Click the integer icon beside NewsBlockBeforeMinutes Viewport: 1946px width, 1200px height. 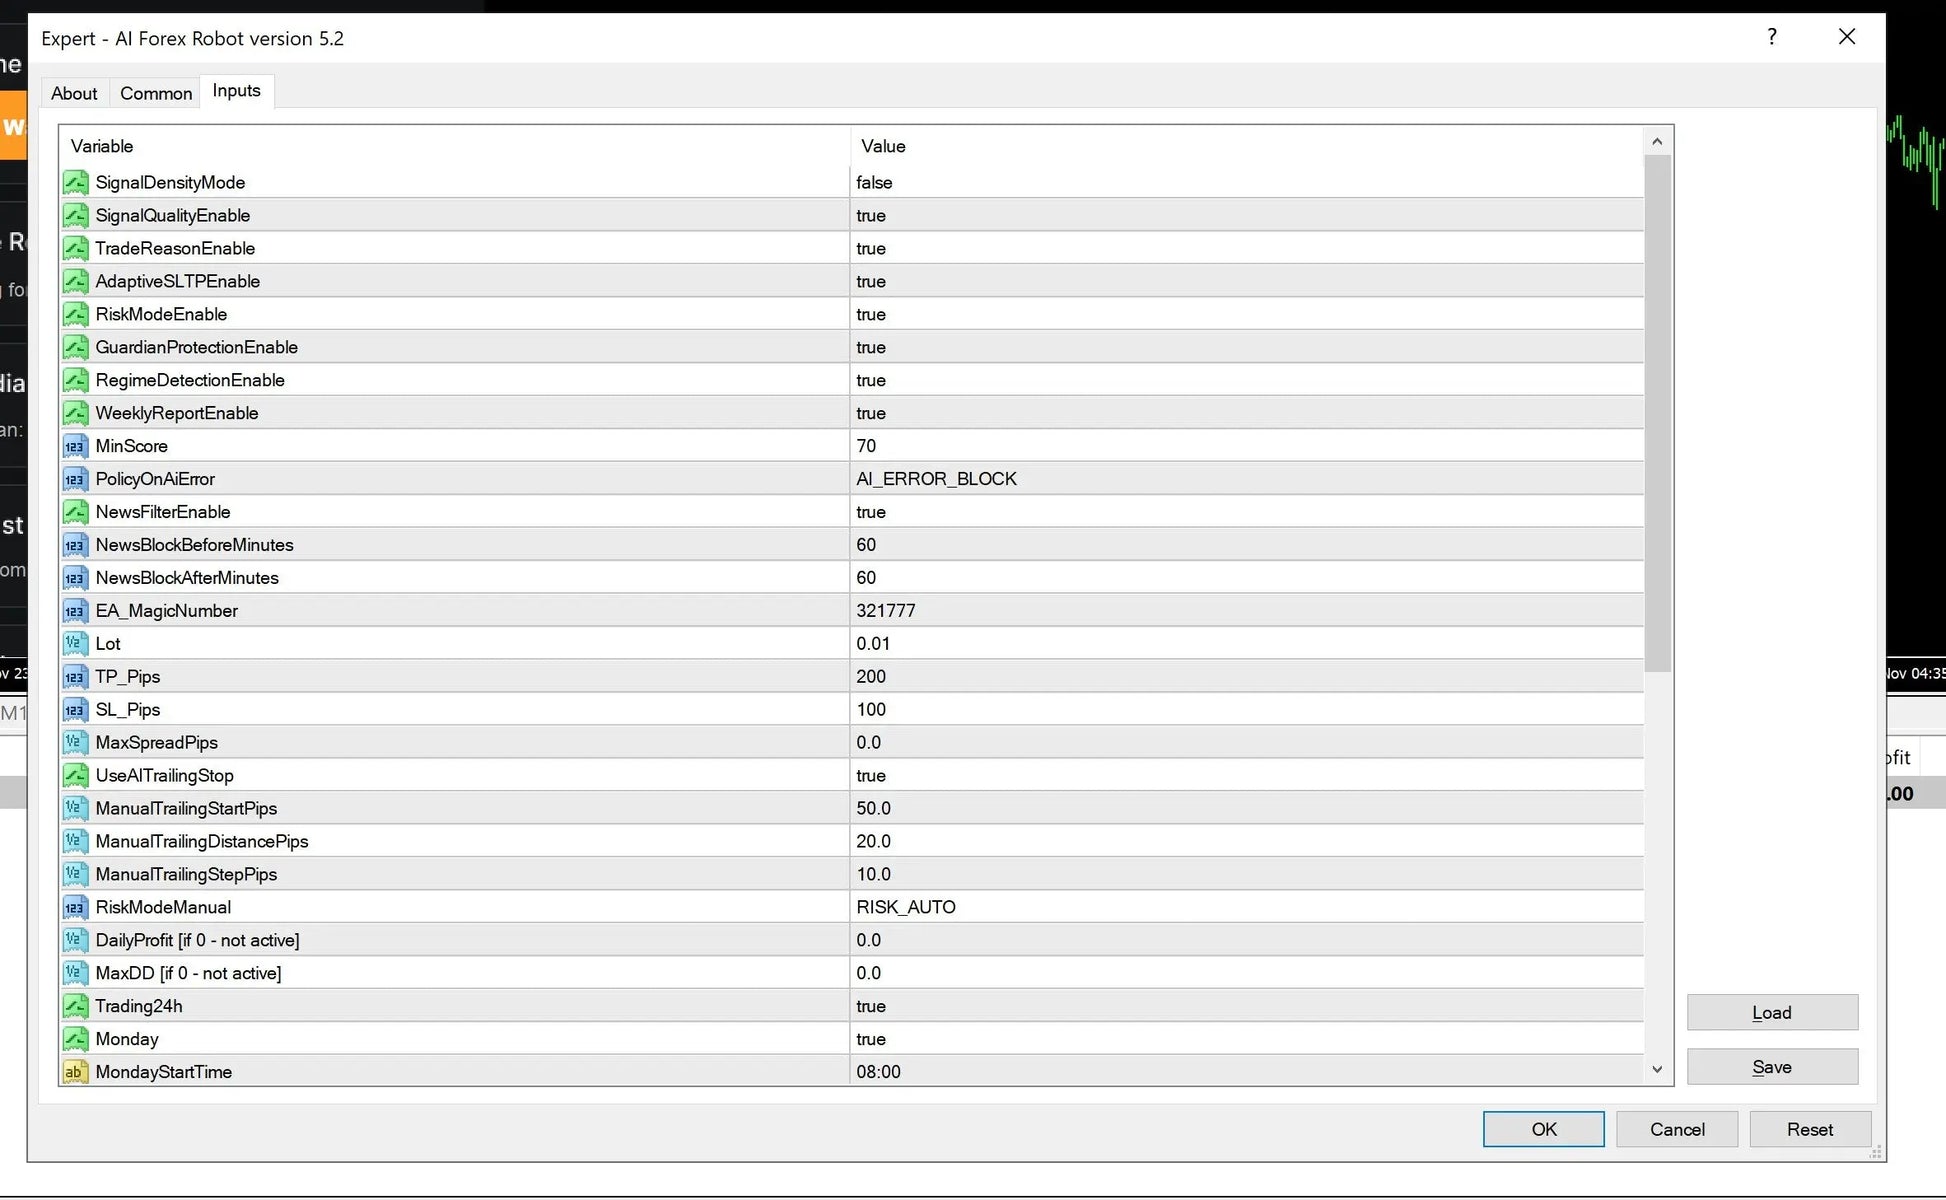(75, 545)
